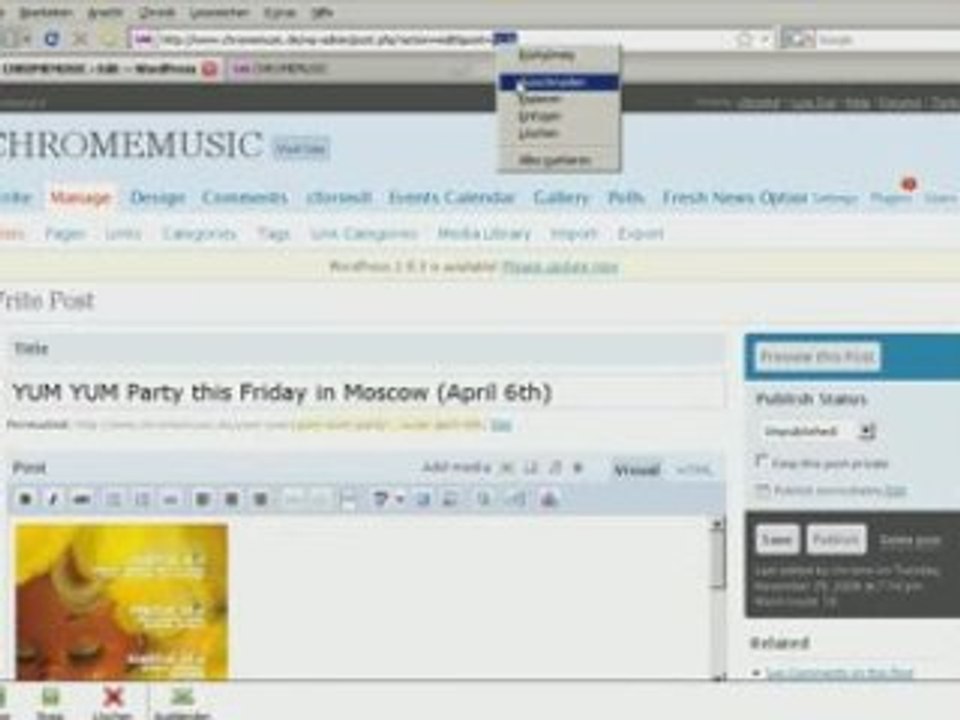
Task: Open the Events Calendar admin tab
Action: click(x=452, y=198)
